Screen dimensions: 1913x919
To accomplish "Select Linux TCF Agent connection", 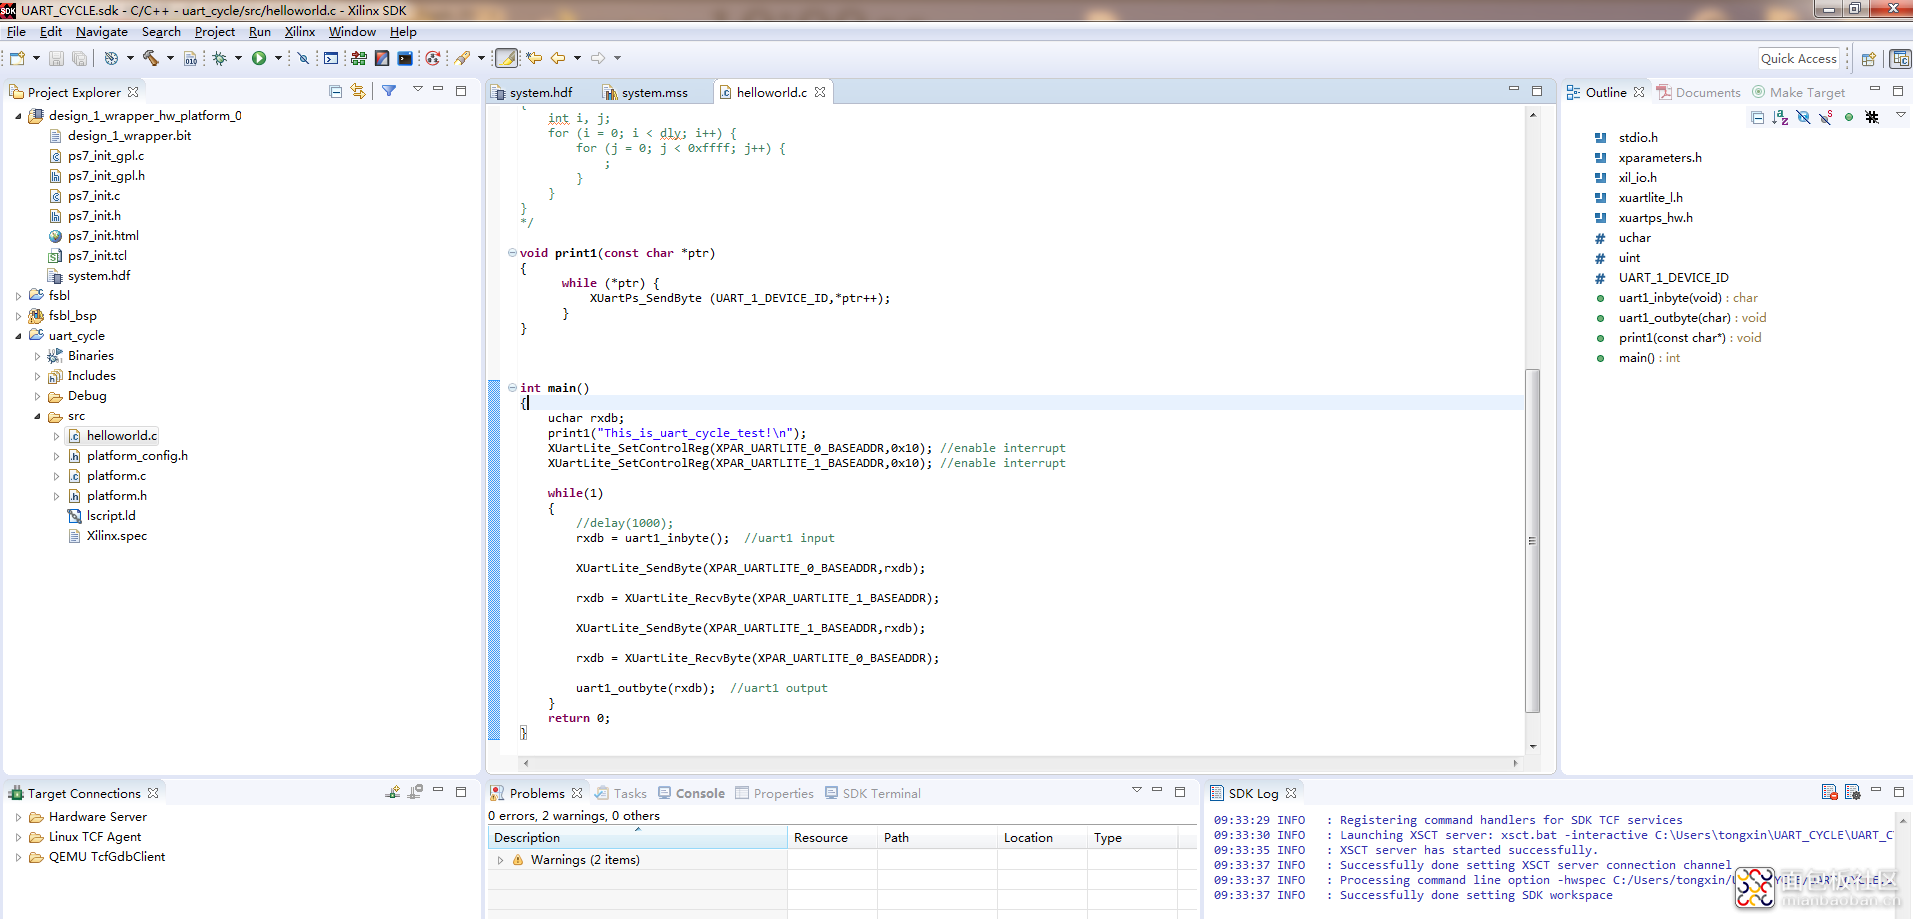I will point(95,837).
